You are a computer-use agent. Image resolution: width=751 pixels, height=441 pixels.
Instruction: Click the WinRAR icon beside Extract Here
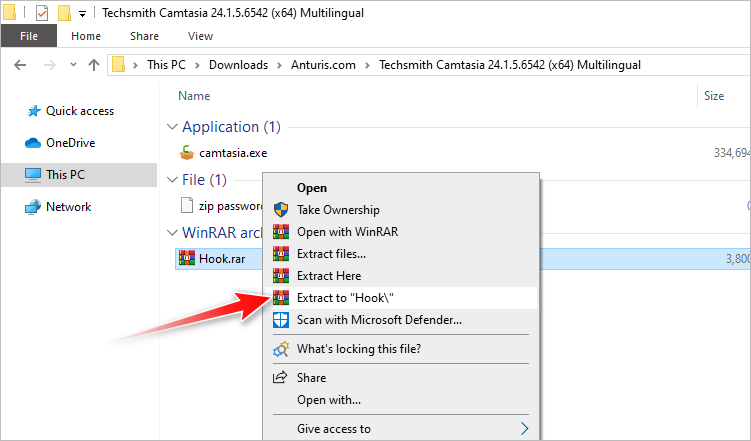pyautogui.click(x=281, y=276)
